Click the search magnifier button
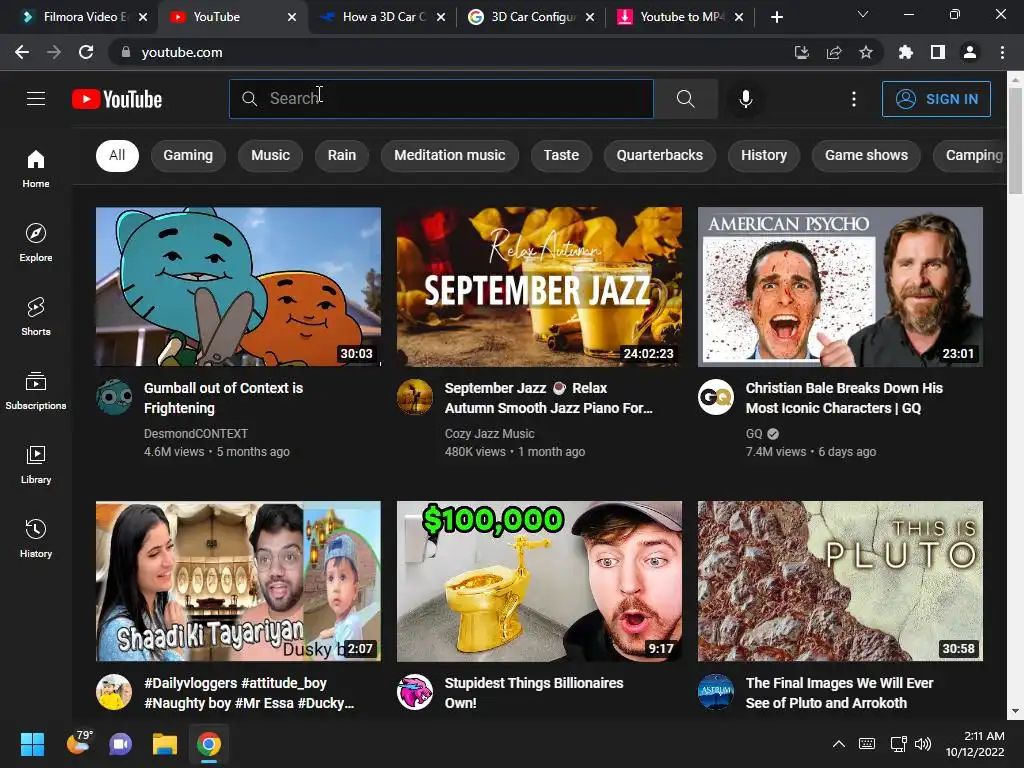The height and width of the screenshot is (768, 1024). click(686, 99)
